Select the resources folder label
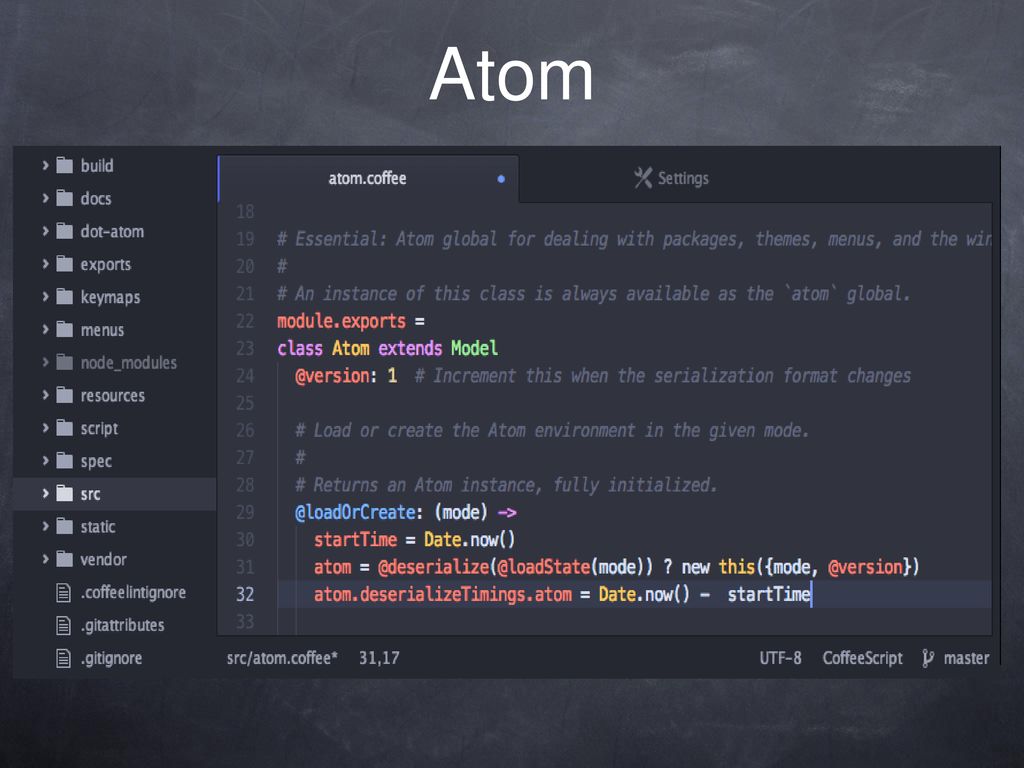 112,396
